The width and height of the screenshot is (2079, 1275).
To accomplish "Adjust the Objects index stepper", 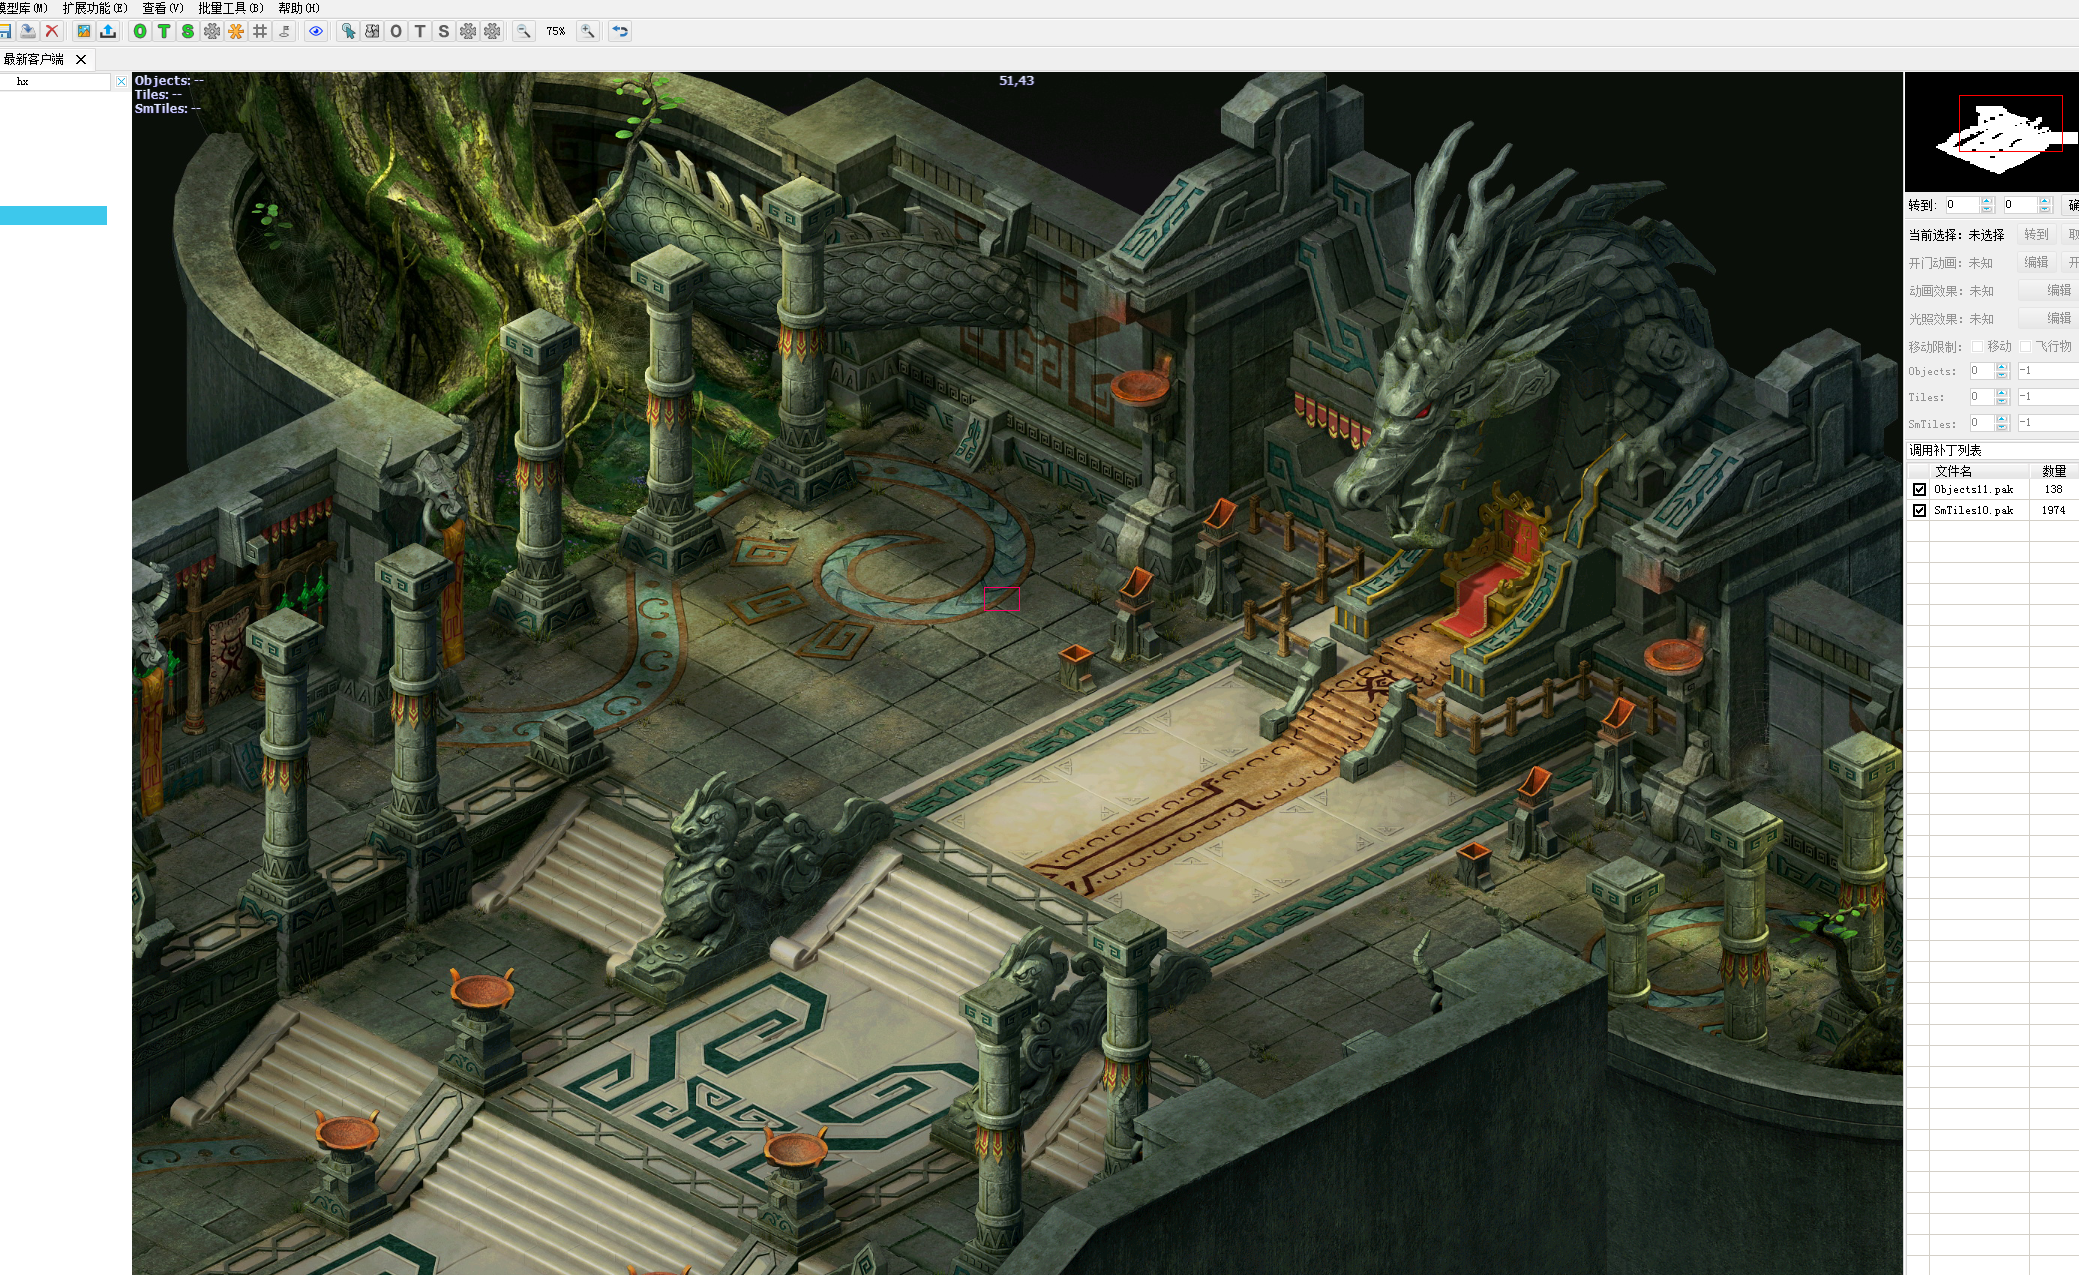I will [2002, 370].
